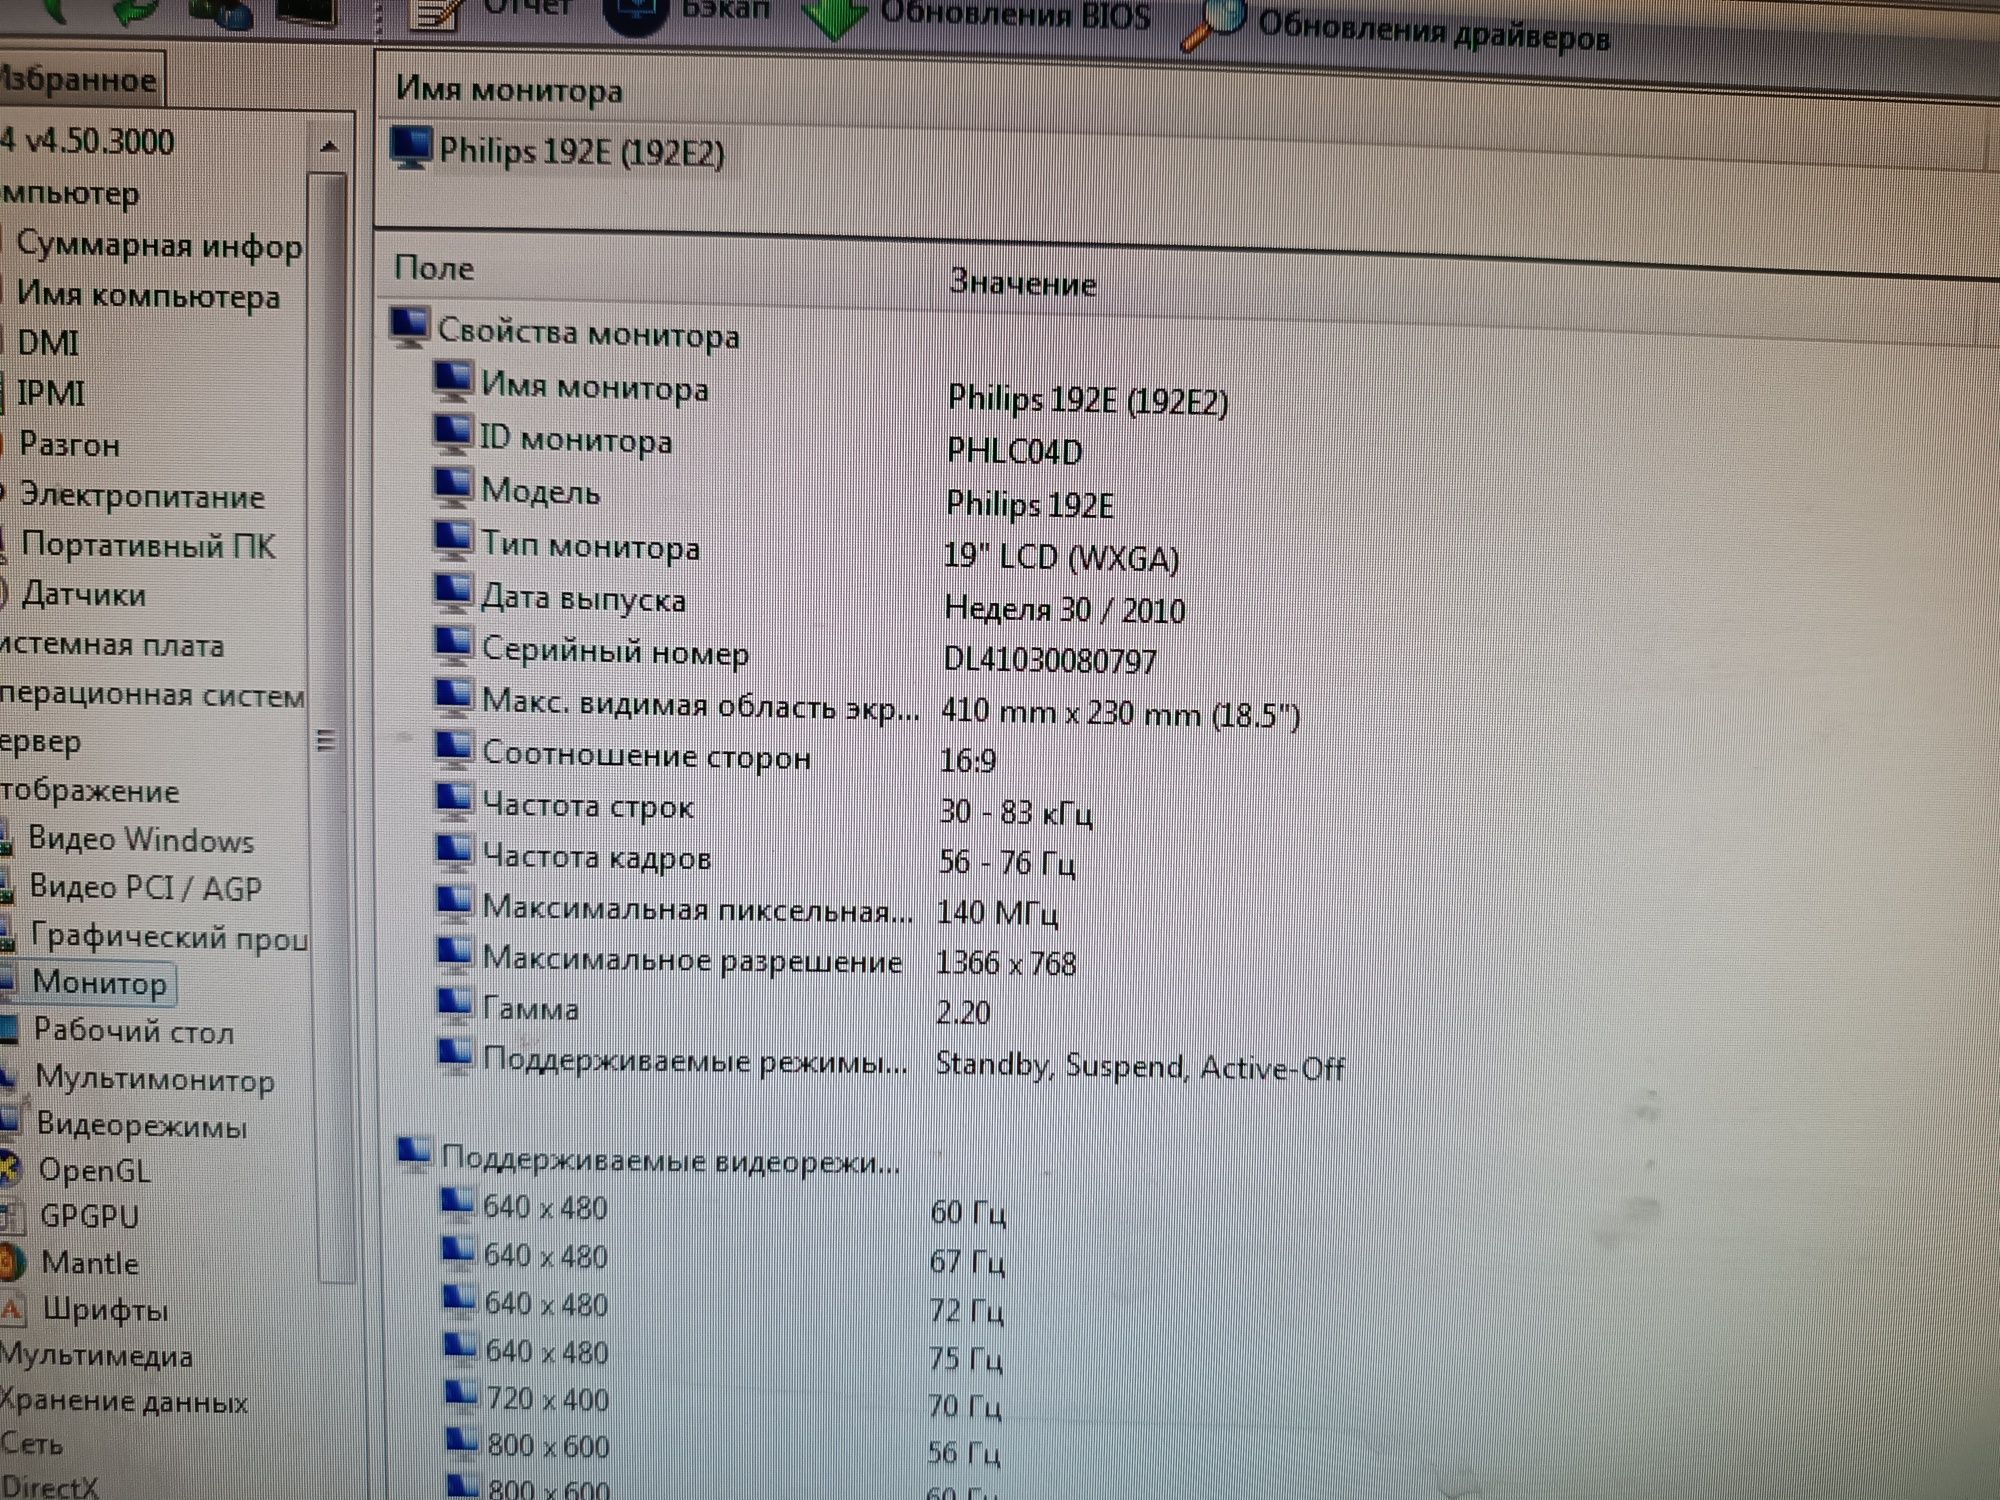
Task: Click the Имя монитора column header
Action: coord(509,90)
